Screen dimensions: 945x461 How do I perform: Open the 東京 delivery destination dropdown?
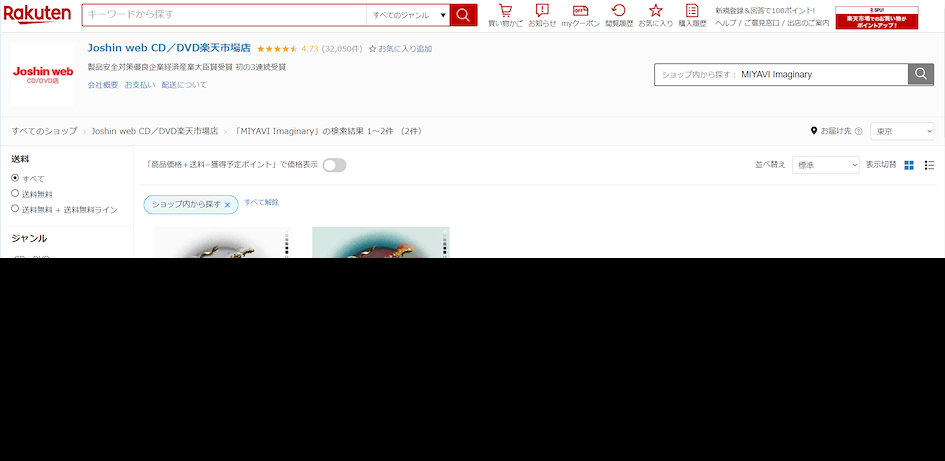[902, 131]
